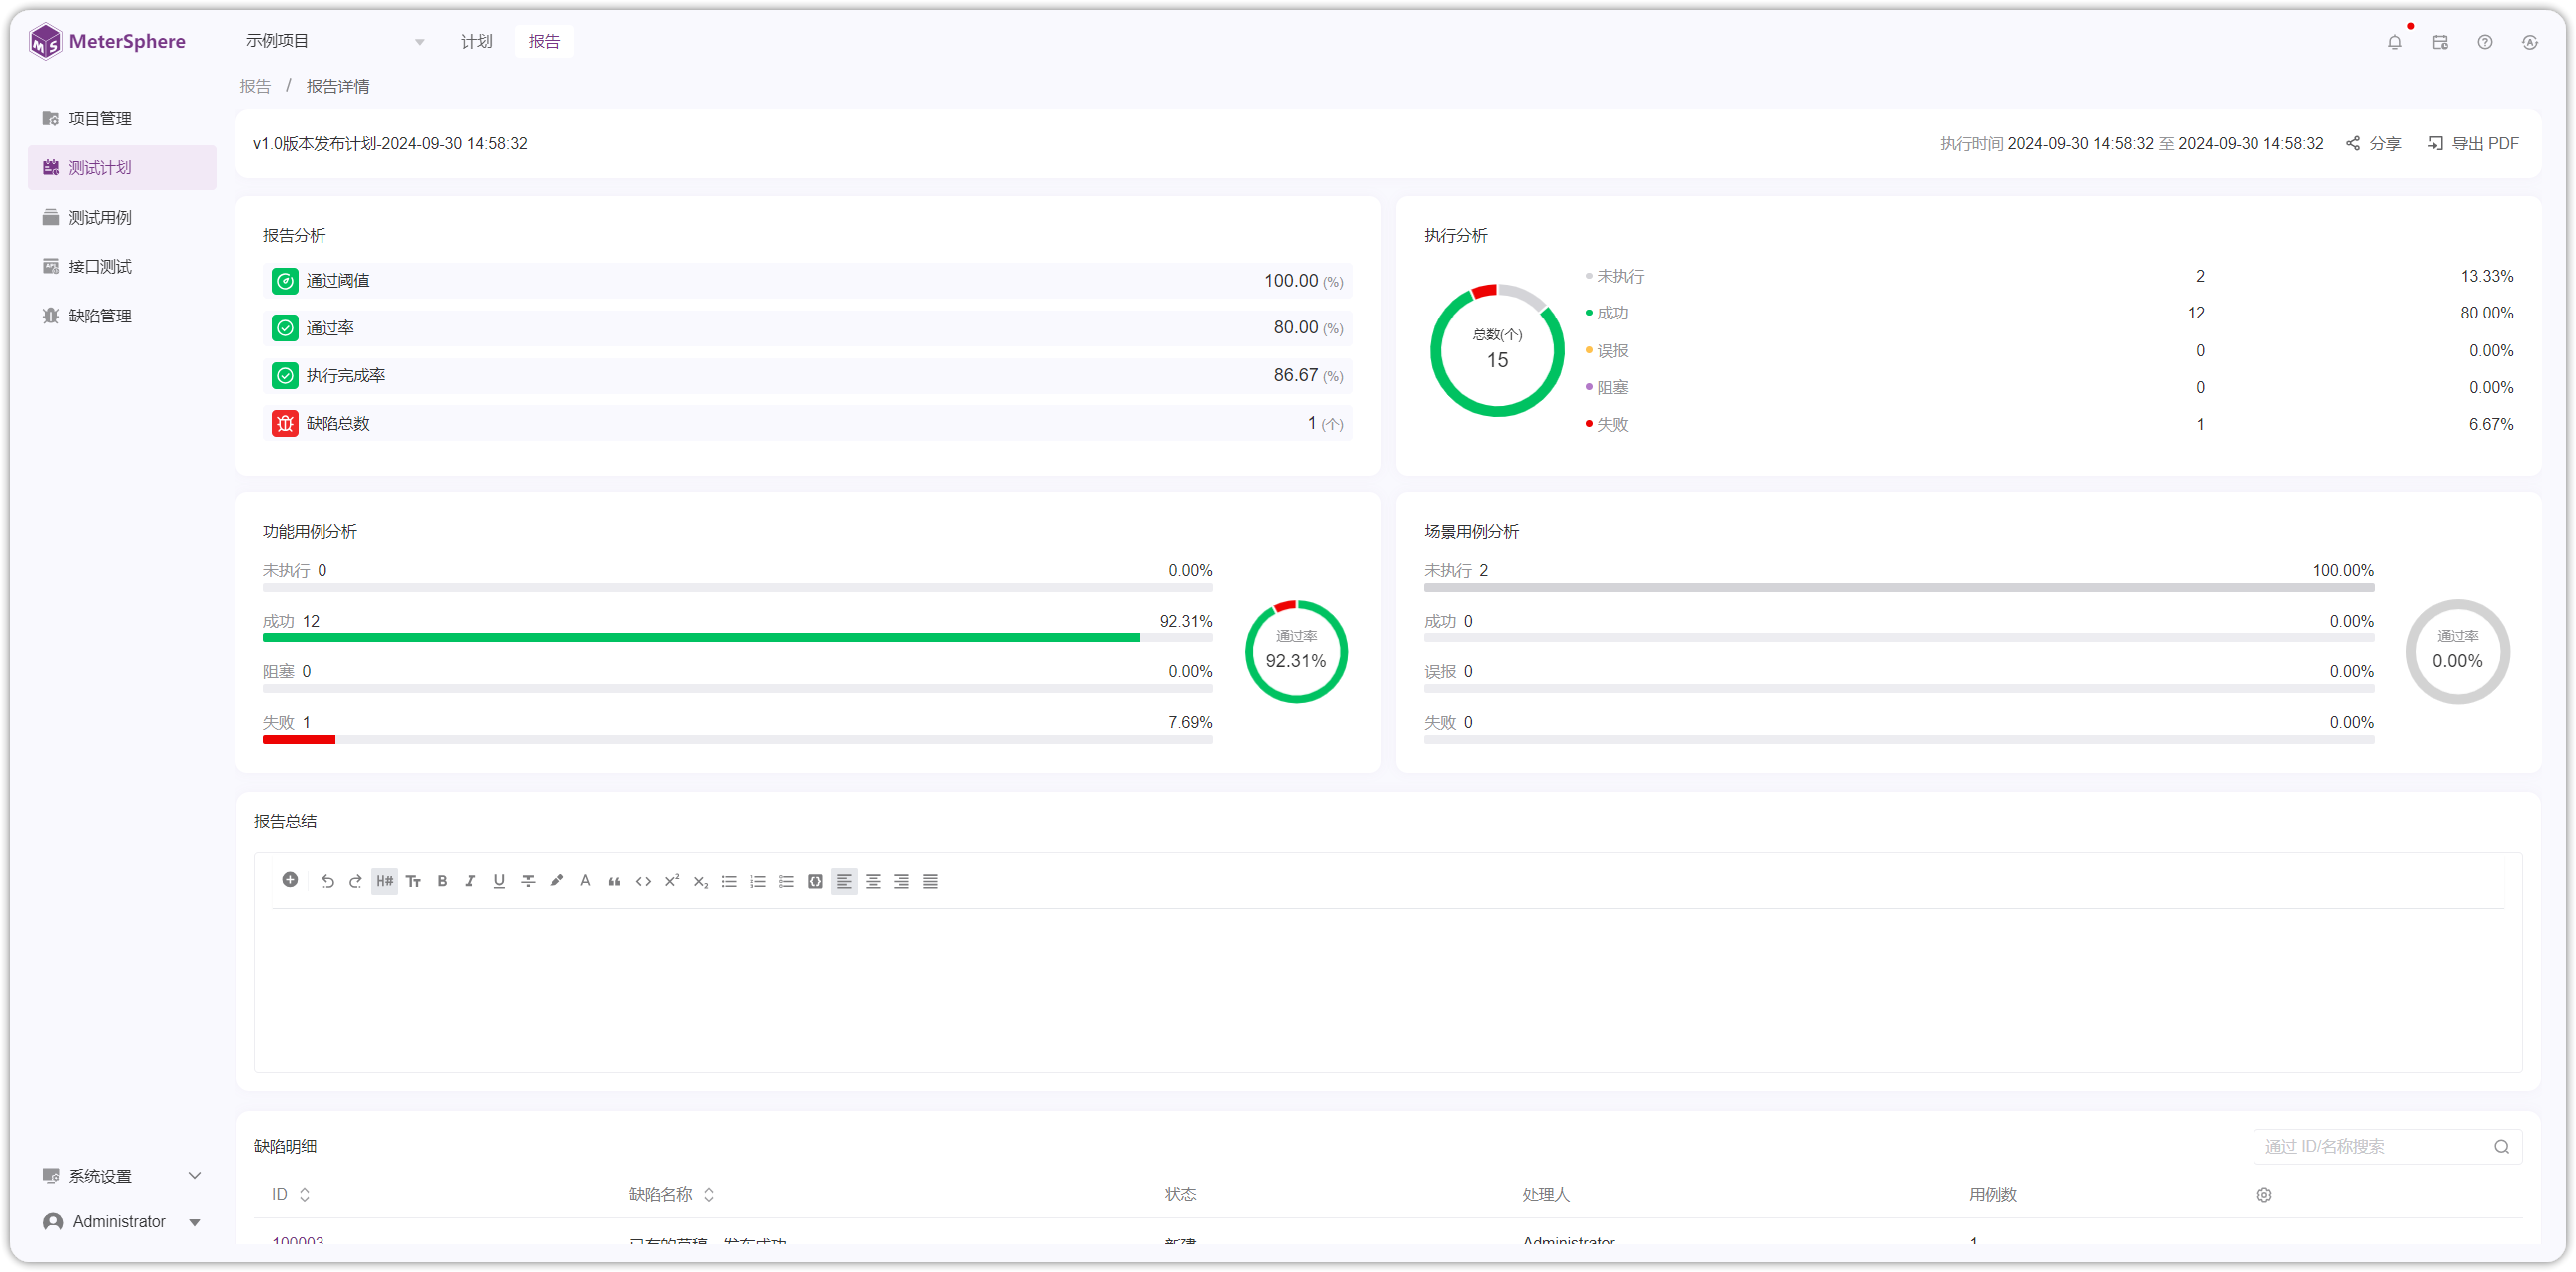The width and height of the screenshot is (2576, 1272).
Task: Redo the edit in the summary editor
Action: point(355,881)
